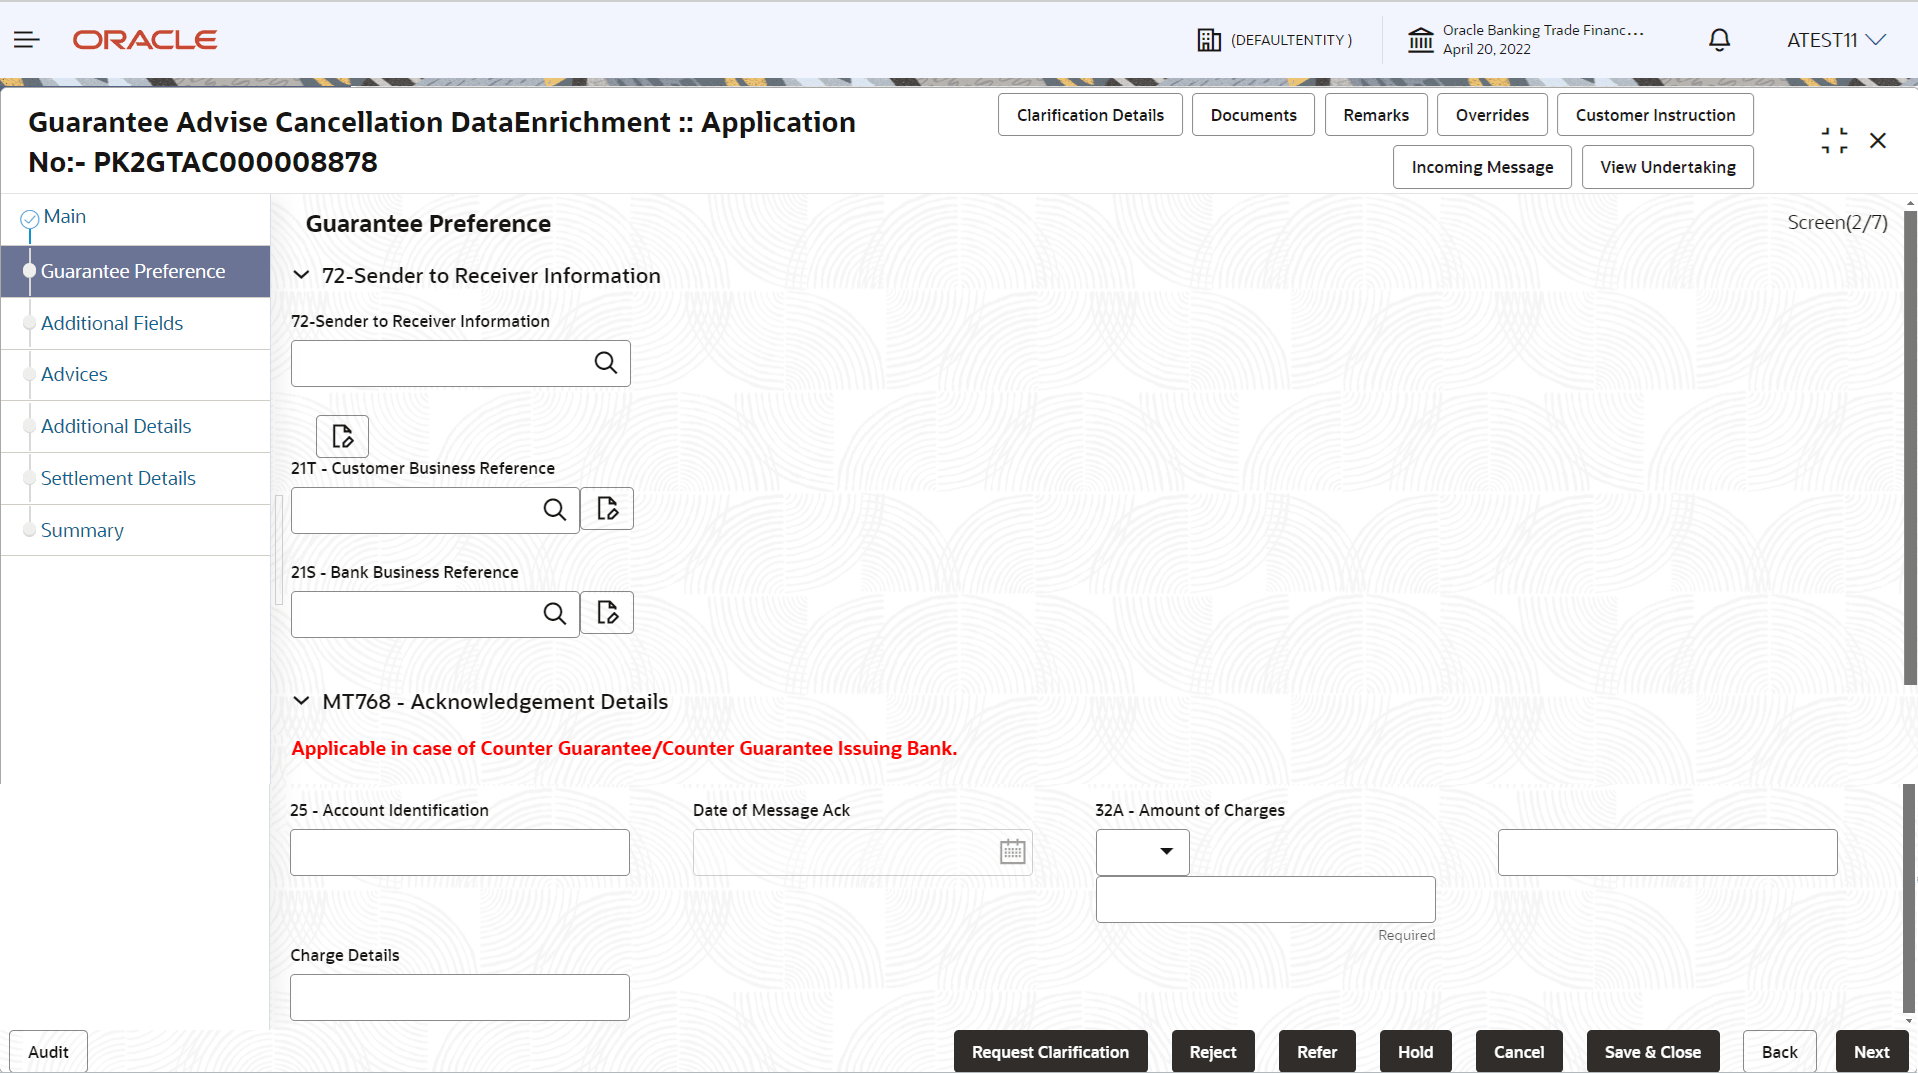This screenshot has width=1918, height=1074.
Task: Open the 32A Amount of Charges currency dropdown
Action: (1143, 852)
